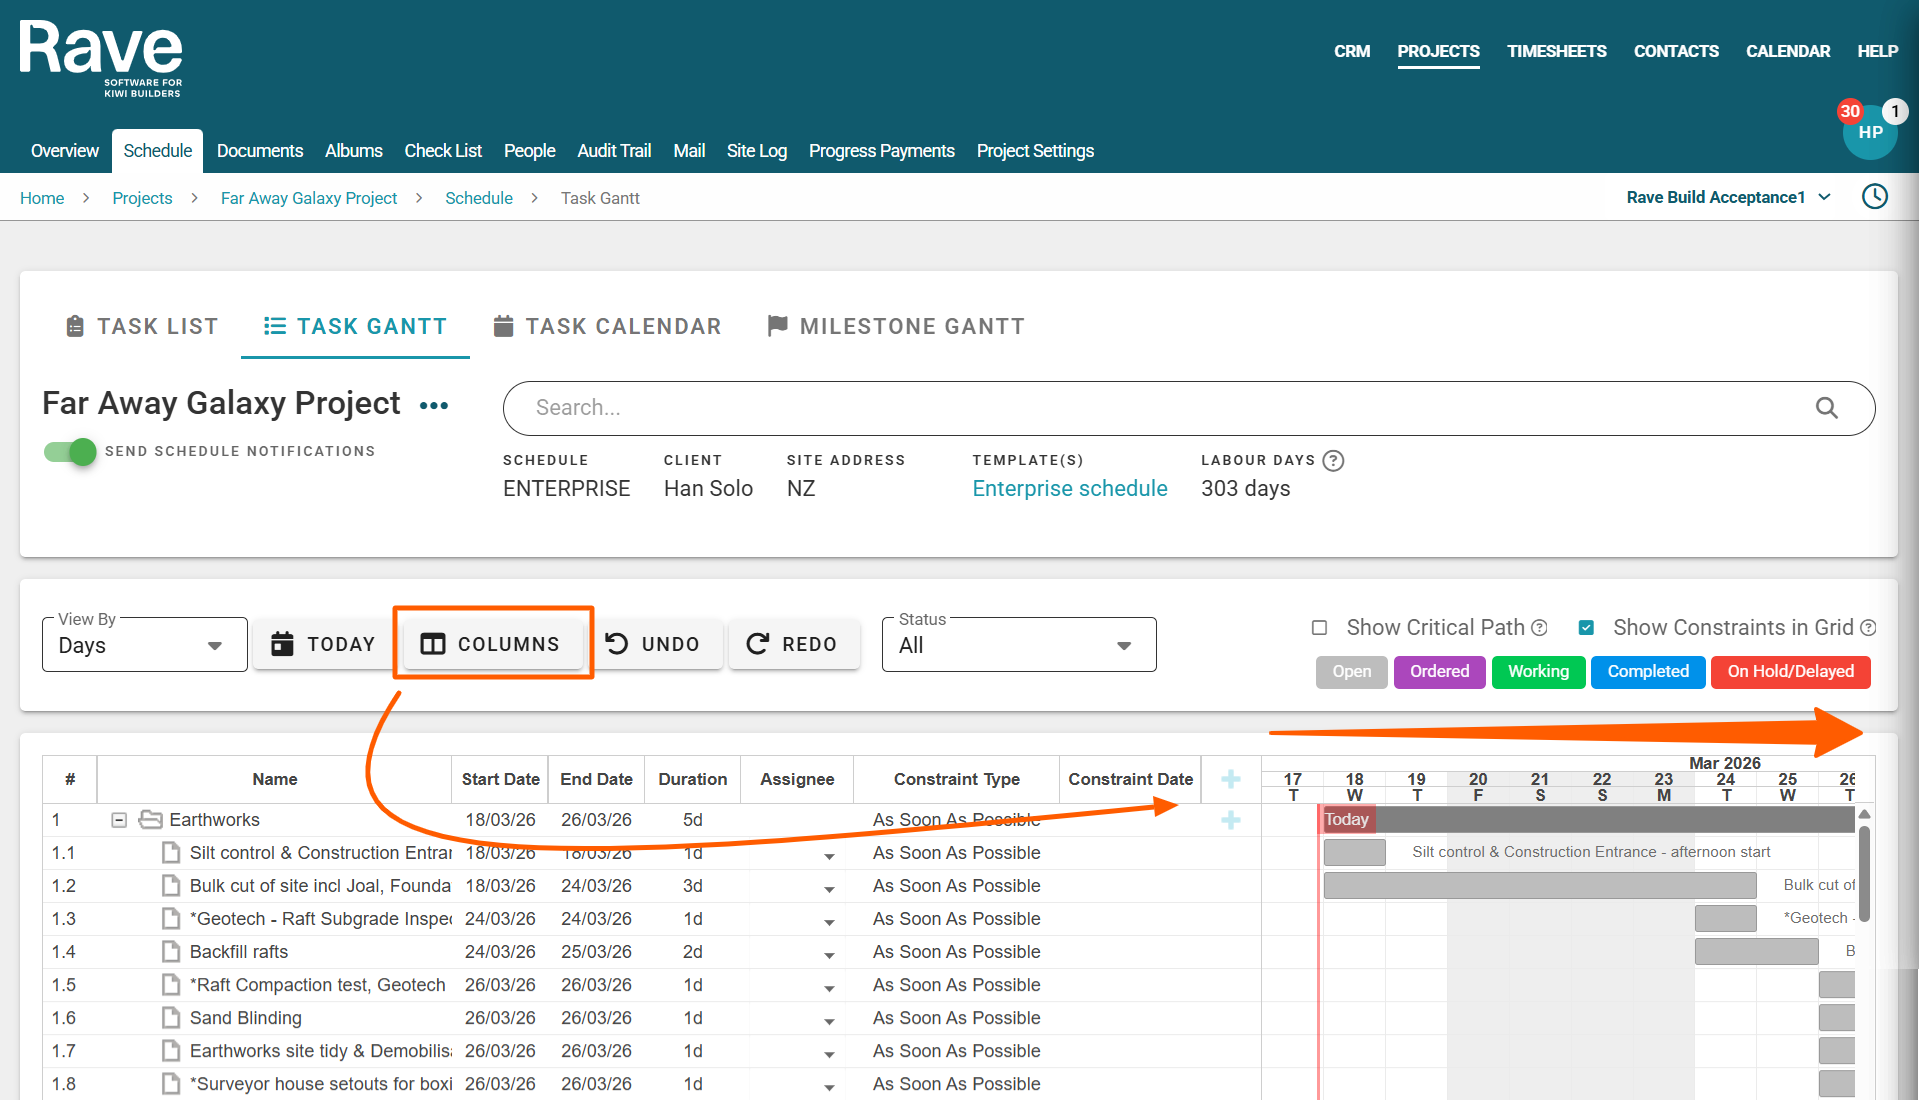1919x1100 pixels.
Task: Open the HP user avatar
Action: click(x=1869, y=133)
